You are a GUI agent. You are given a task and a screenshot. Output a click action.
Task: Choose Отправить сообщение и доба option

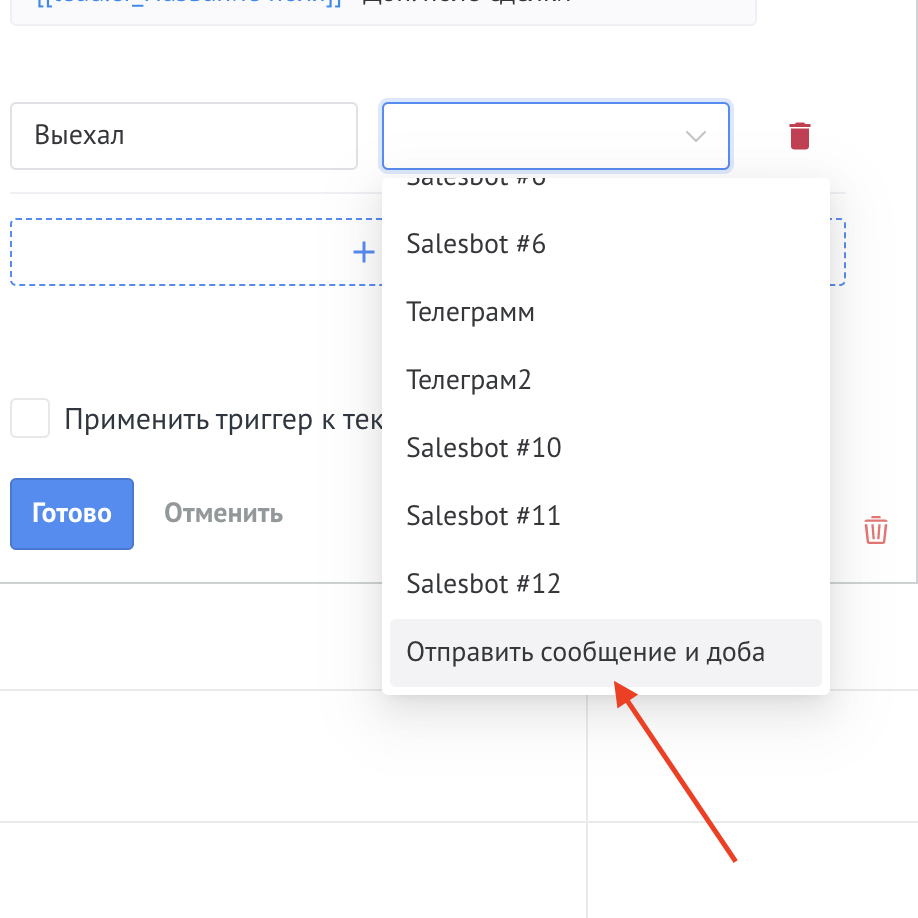click(x=605, y=652)
